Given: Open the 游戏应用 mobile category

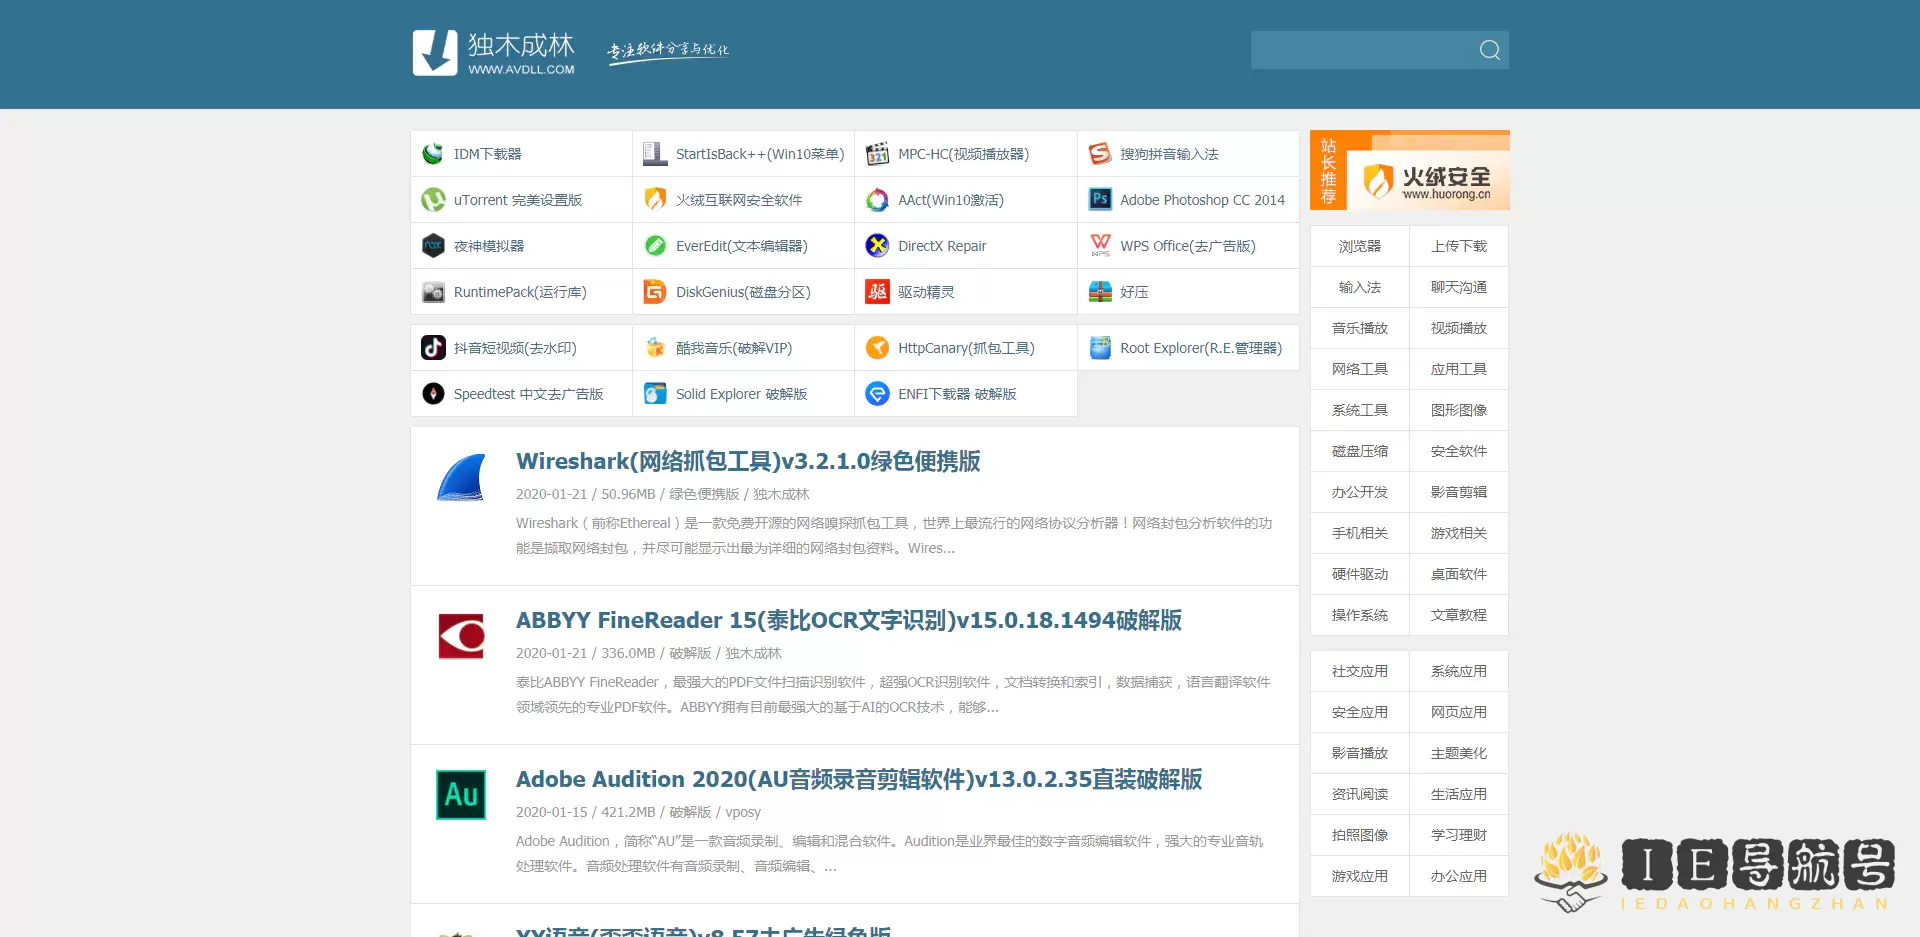Looking at the screenshot, I should click(1359, 876).
